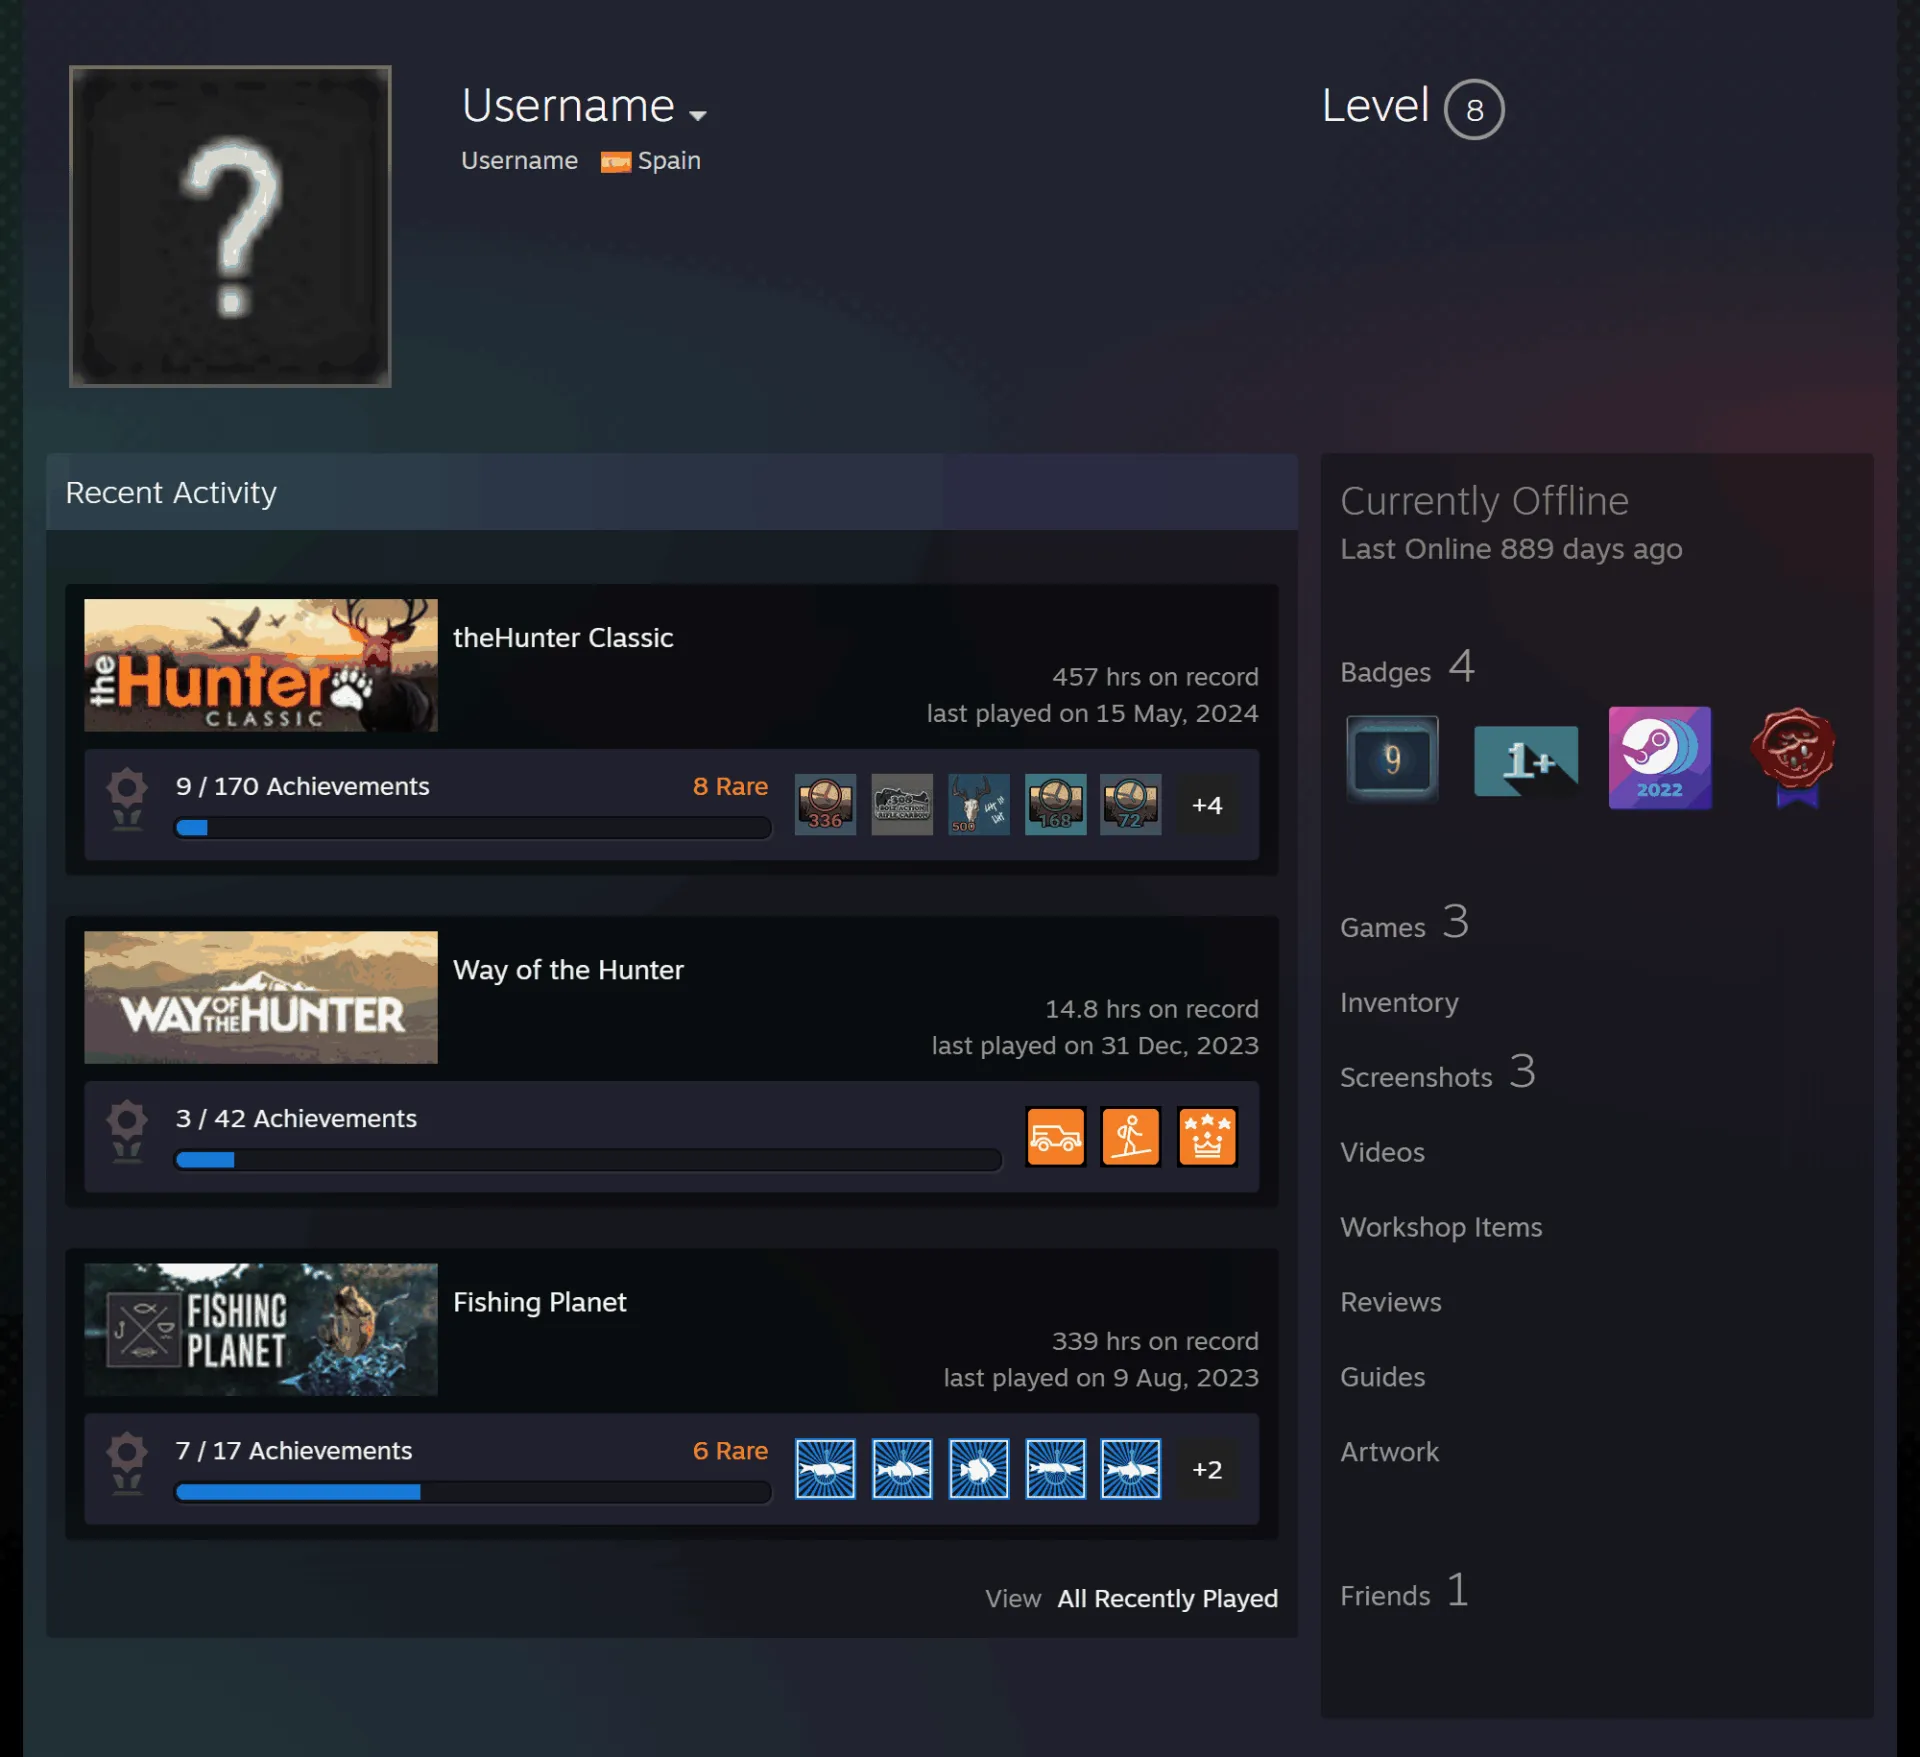Expand the Username dropdown arrow

[698, 115]
